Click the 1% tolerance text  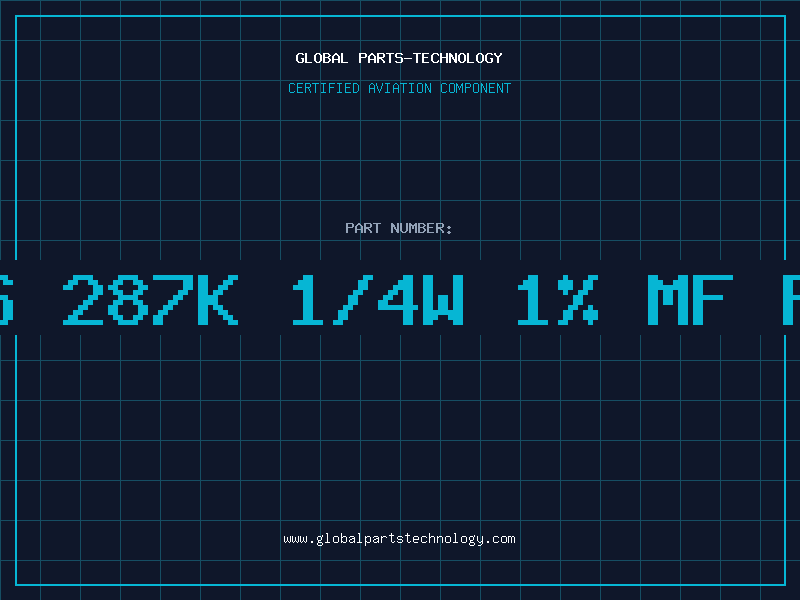tap(558, 299)
